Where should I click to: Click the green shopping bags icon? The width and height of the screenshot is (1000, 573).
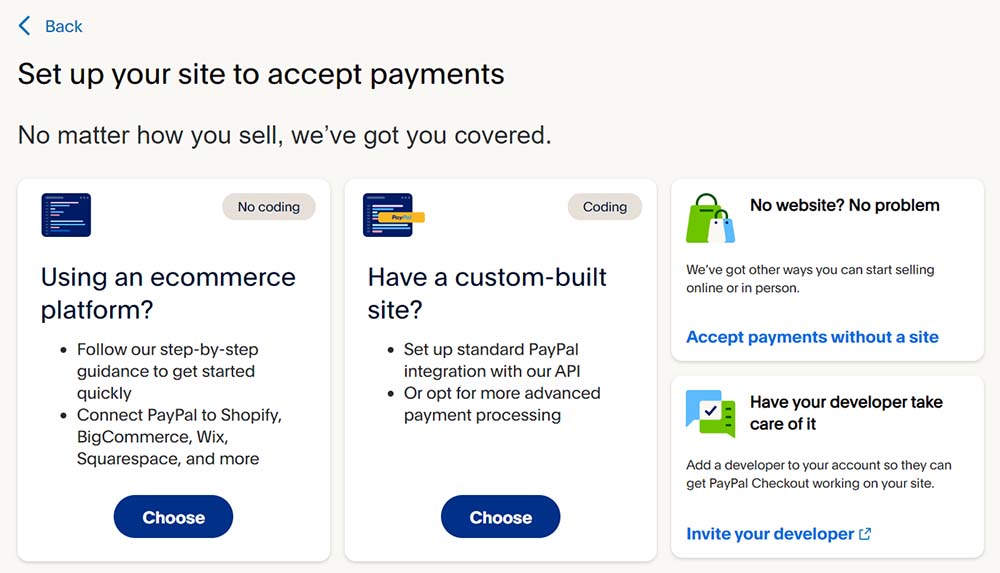[710, 218]
